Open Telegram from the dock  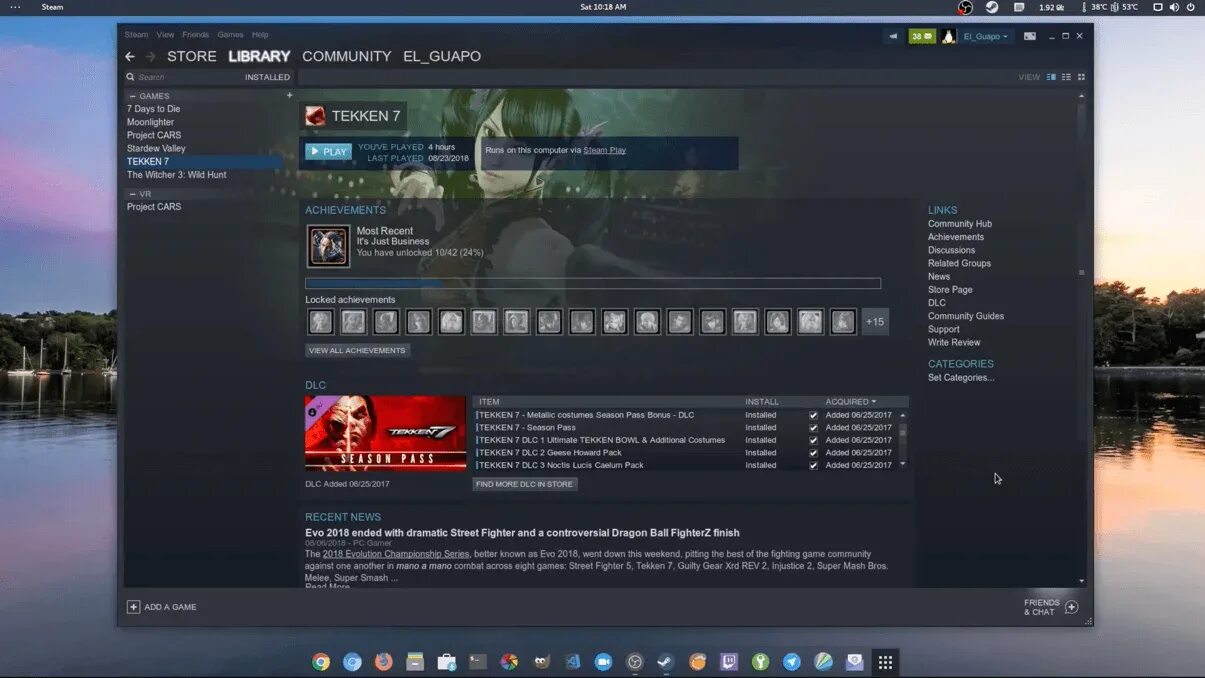click(x=792, y=662)
